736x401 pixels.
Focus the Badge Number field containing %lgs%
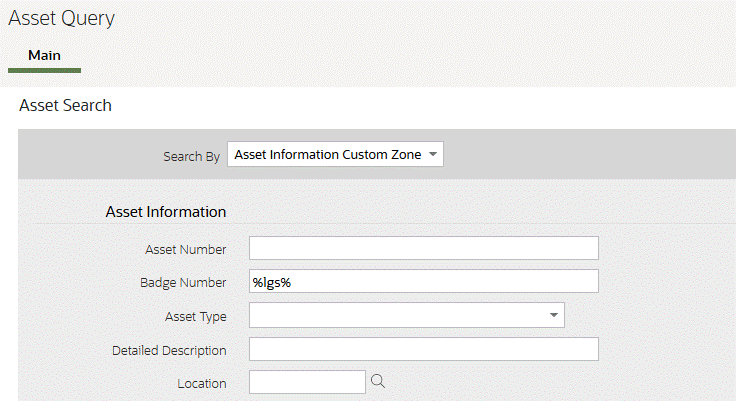click(x=423, y=282)
